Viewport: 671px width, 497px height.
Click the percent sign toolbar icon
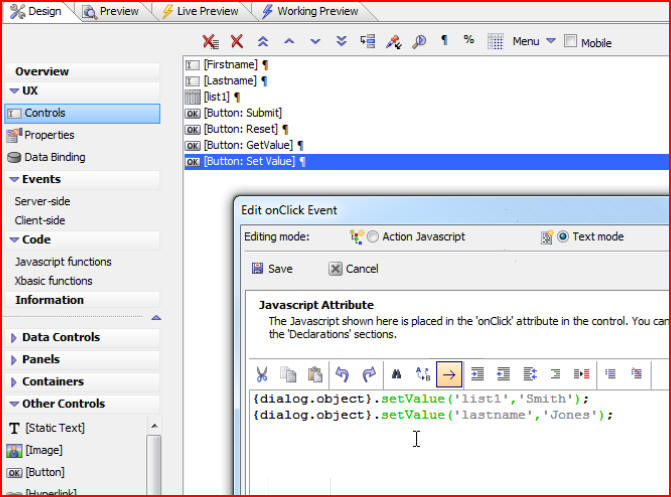469,40
